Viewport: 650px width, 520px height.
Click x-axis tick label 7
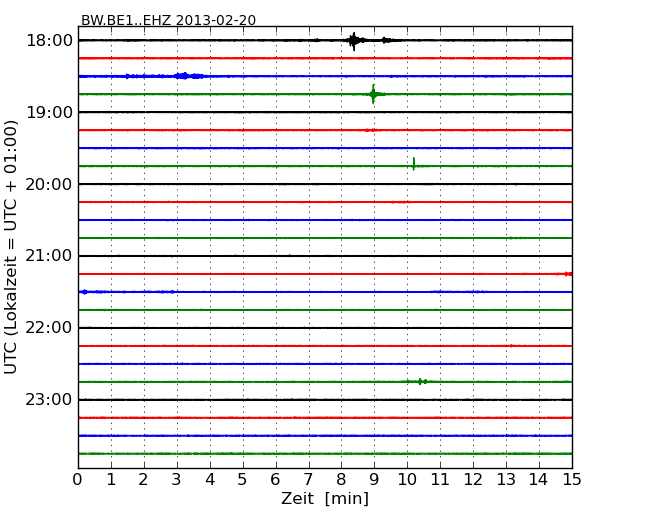point(308,479)
